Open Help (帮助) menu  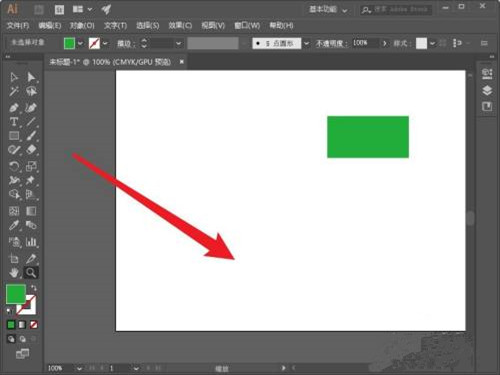(281, 26)
